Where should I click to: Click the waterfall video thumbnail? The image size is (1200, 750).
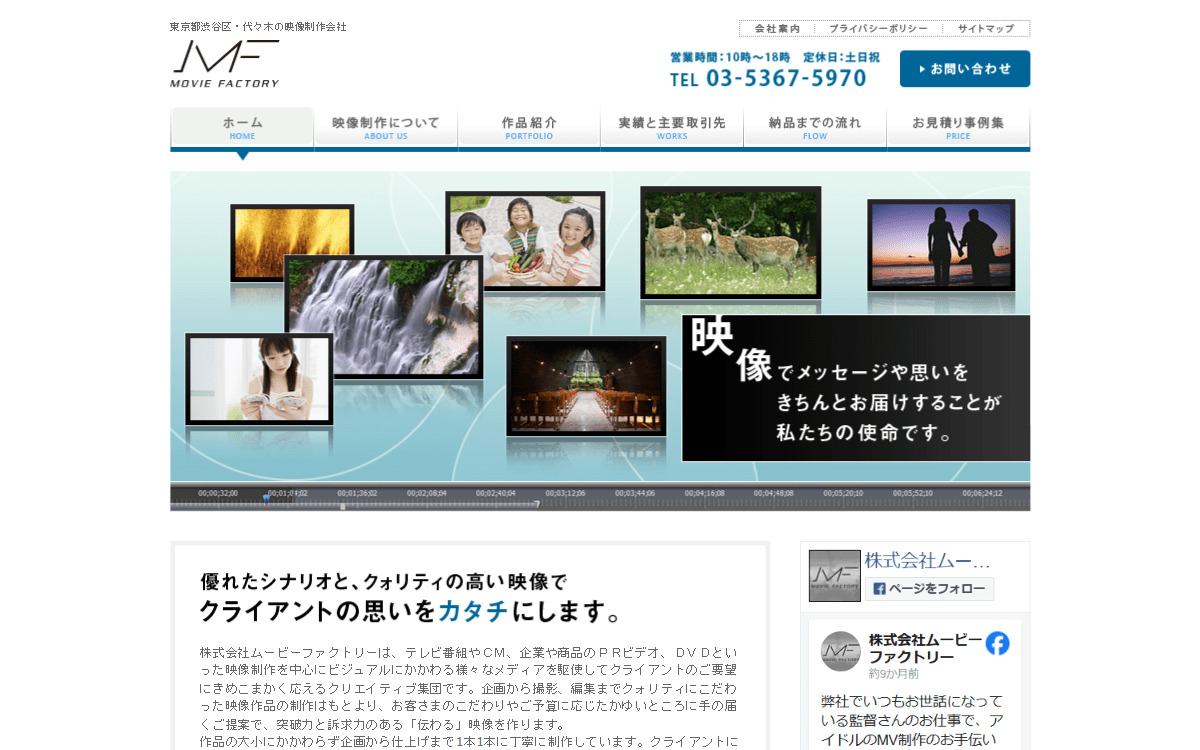pos(384,317)
